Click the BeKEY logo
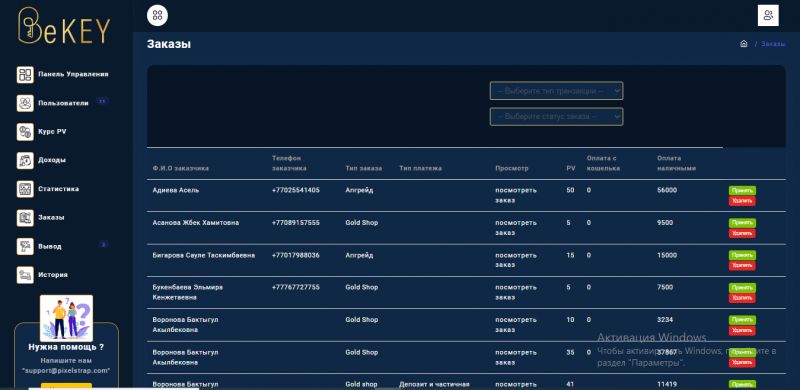Screen dimensions: 800x390 pyautogui.click(x=64, y=26)
